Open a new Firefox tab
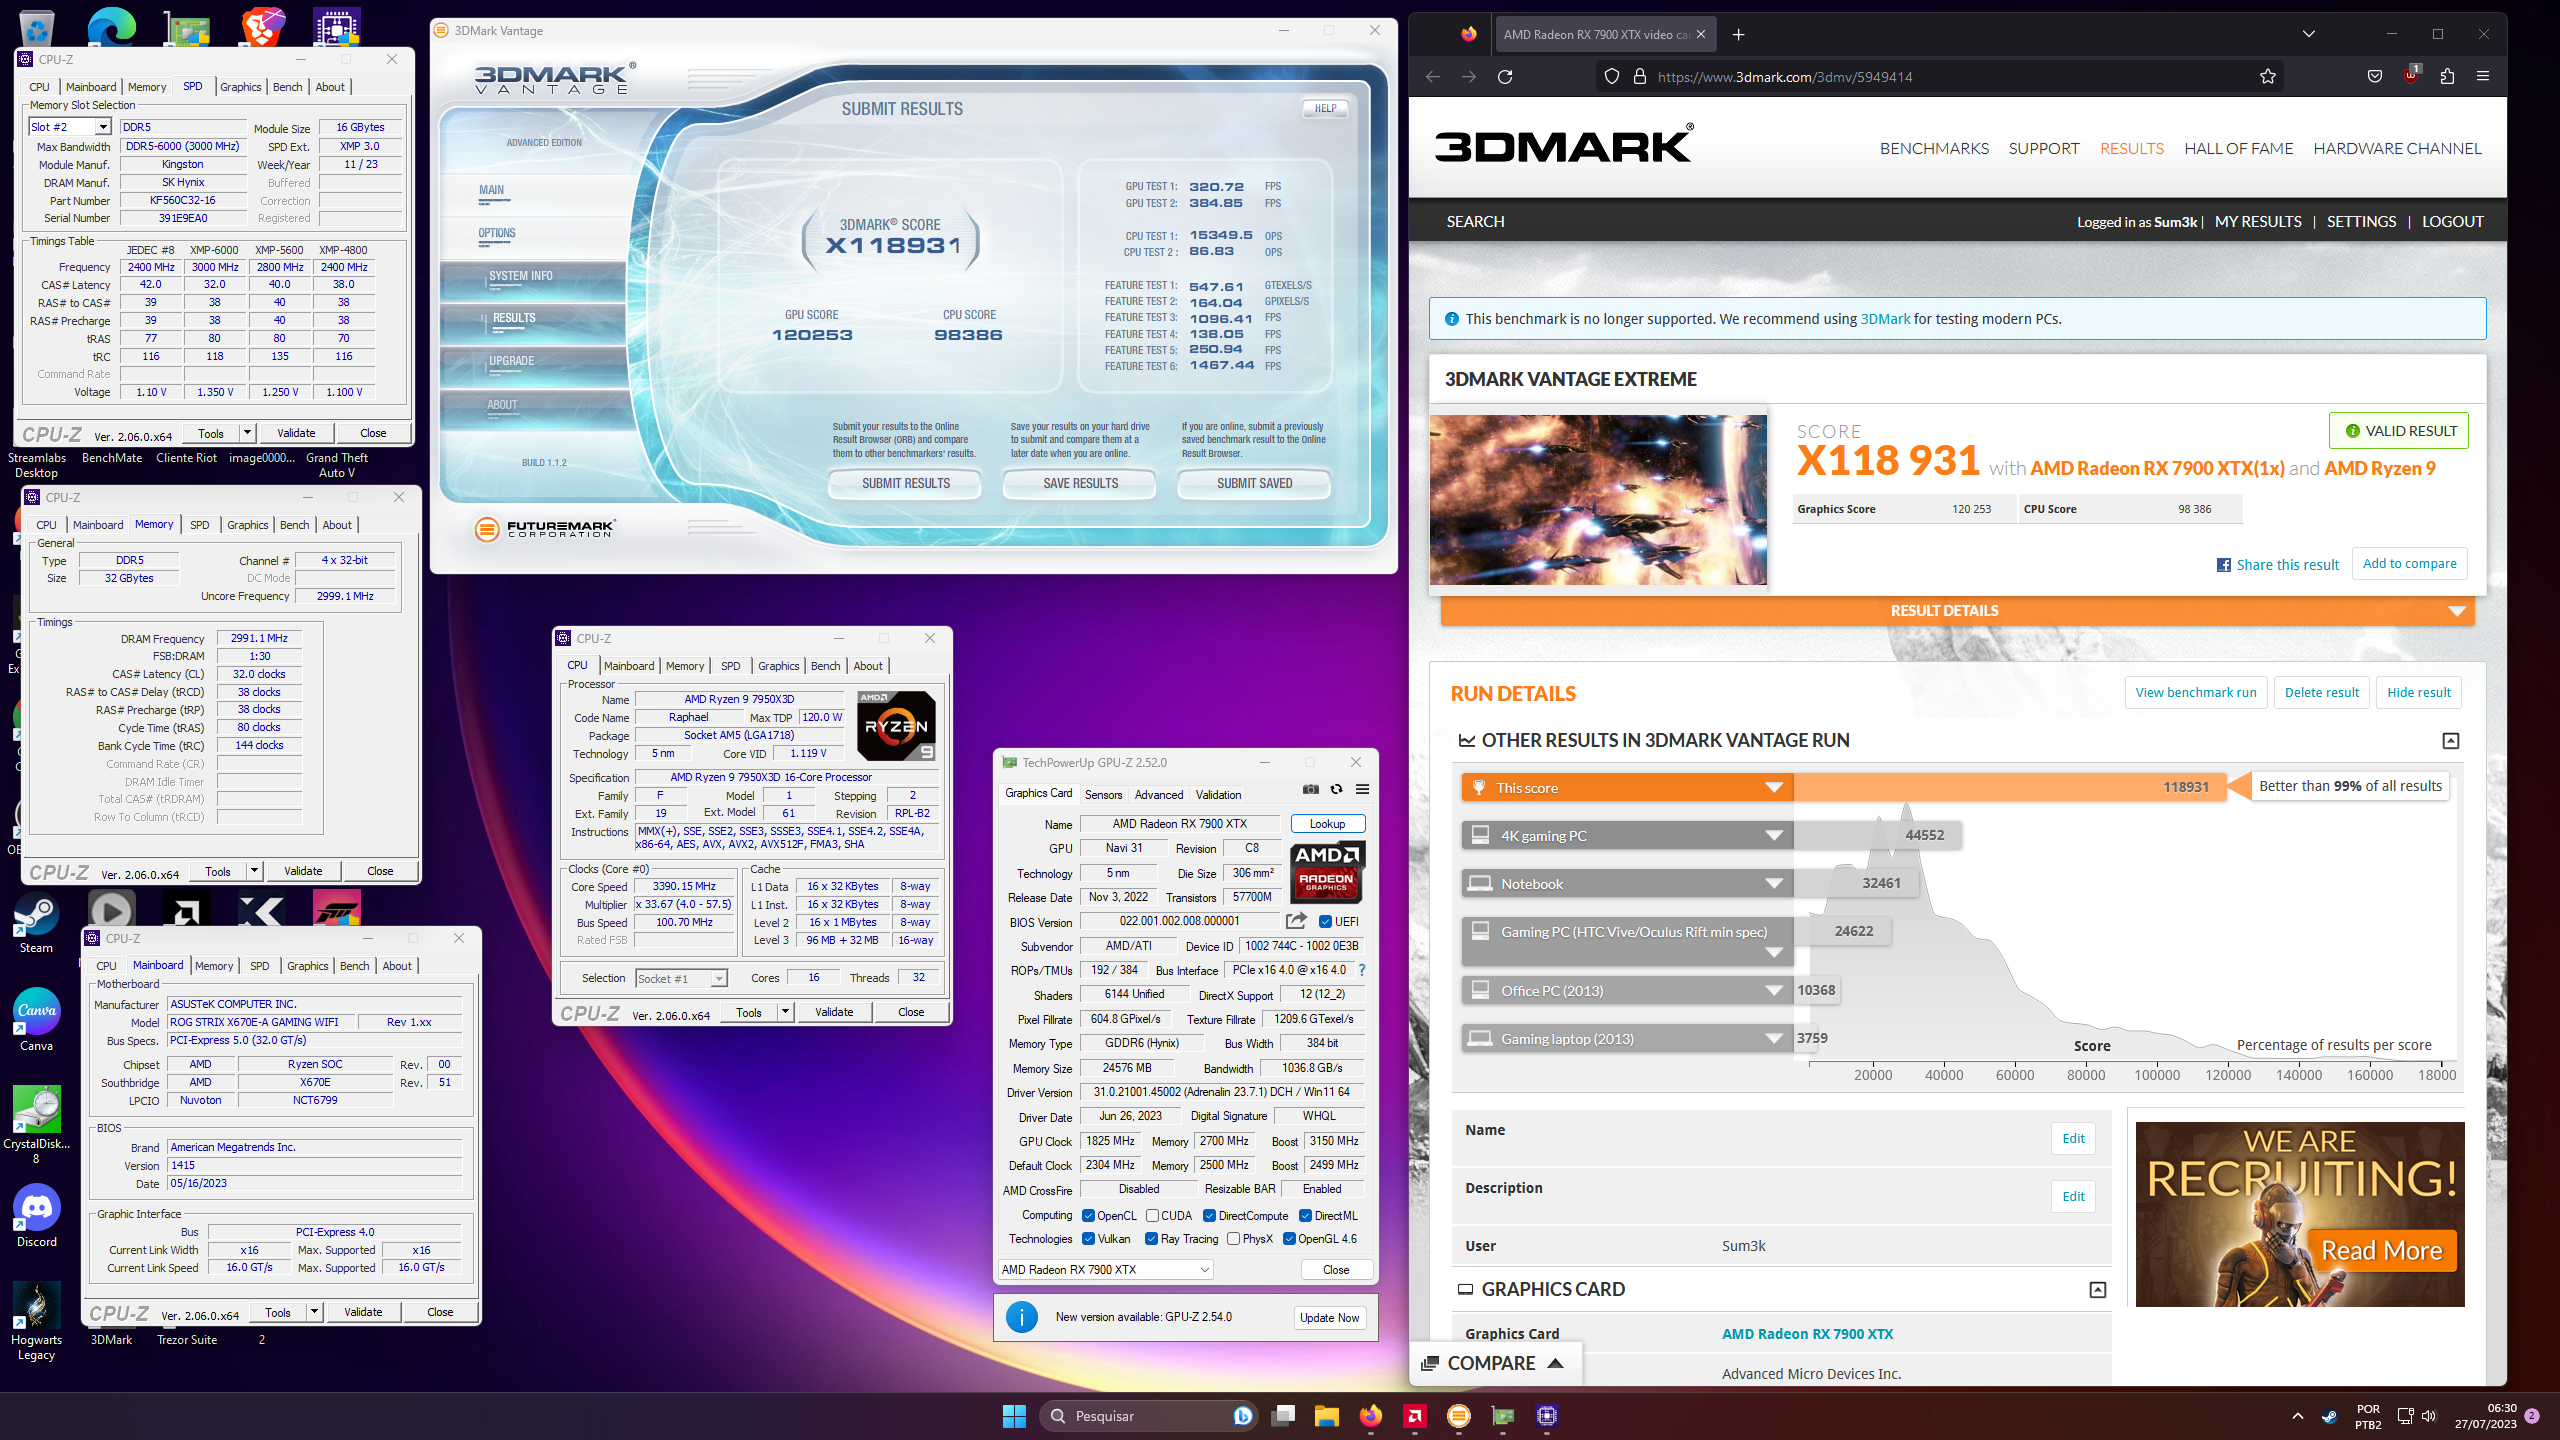This screenshot has height=1440, width=2560. click(1739, 34)
